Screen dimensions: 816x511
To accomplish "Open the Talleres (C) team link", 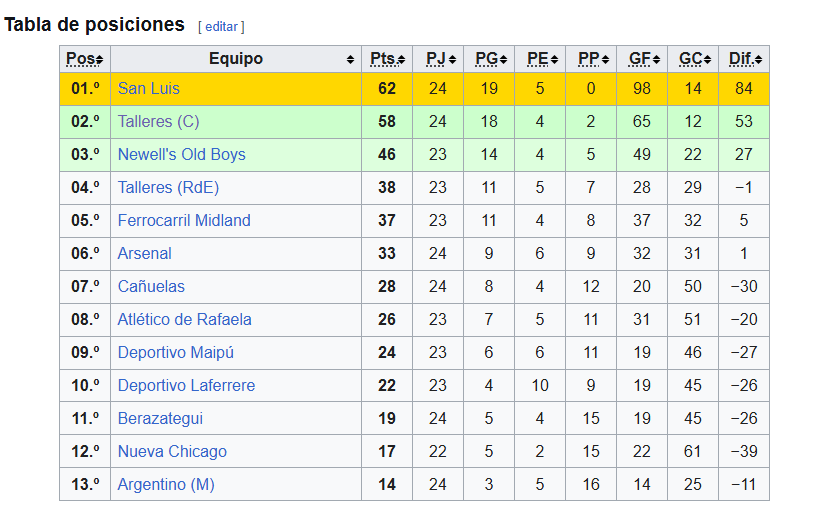I will click(x=158, y=121).
